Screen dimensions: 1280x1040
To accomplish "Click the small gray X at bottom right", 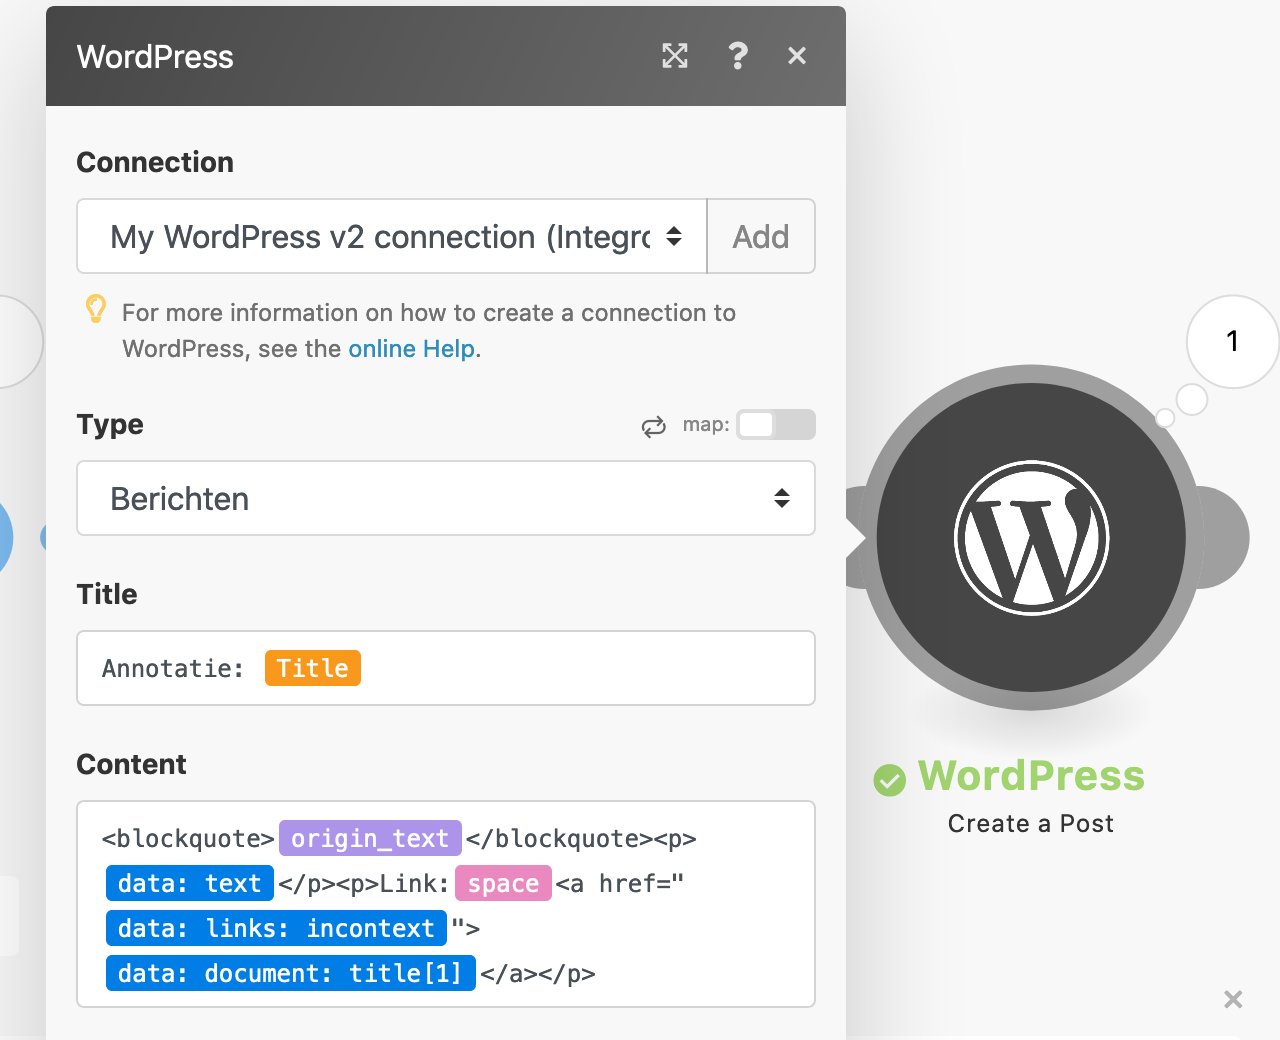I will click(1233, 999).
